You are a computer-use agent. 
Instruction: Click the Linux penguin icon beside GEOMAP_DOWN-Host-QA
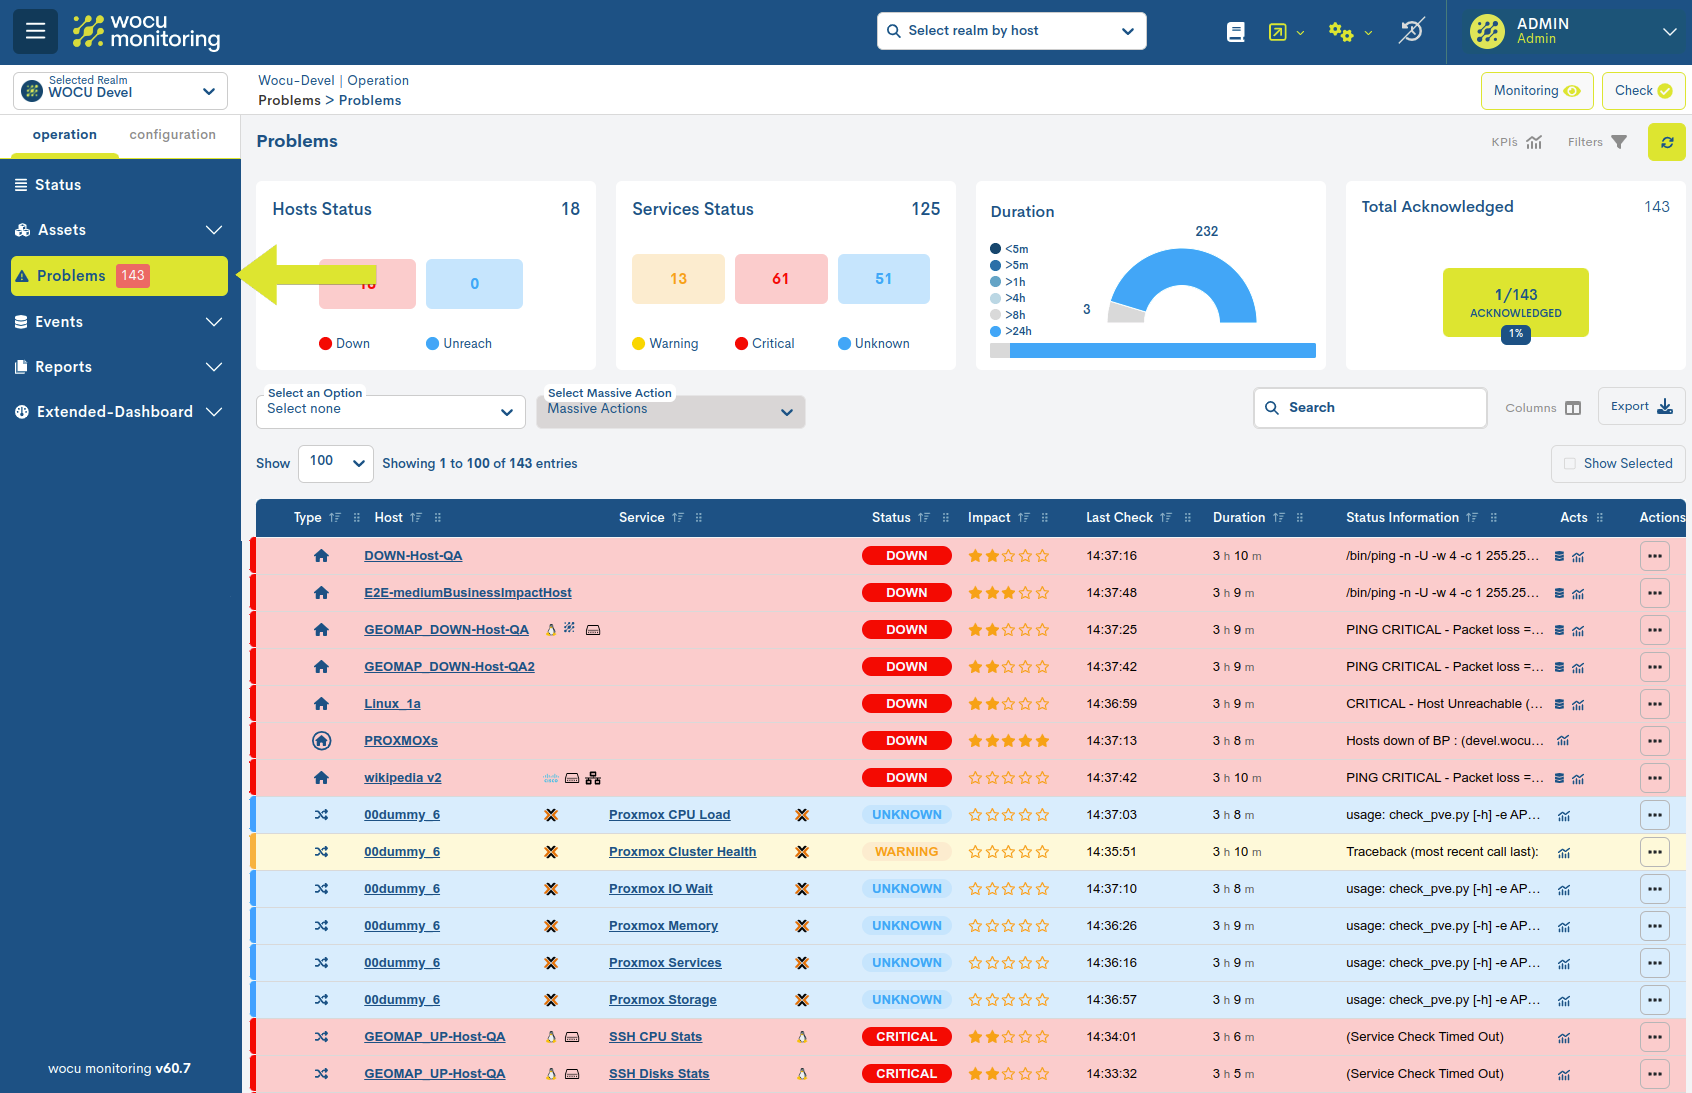click(x=551, y=630)
